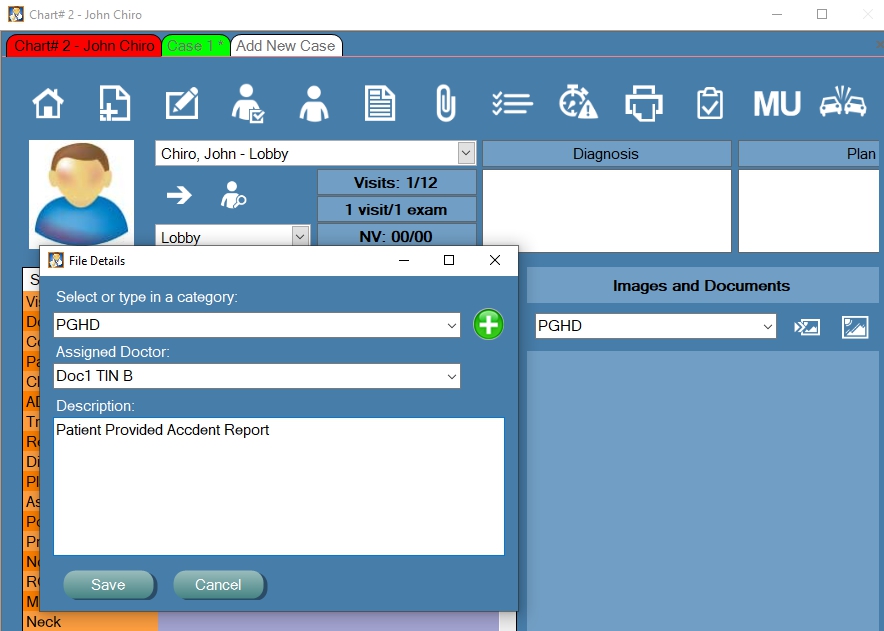Open the print icon
The height and width of the screenshot is (631, 884).
(644, 102)
